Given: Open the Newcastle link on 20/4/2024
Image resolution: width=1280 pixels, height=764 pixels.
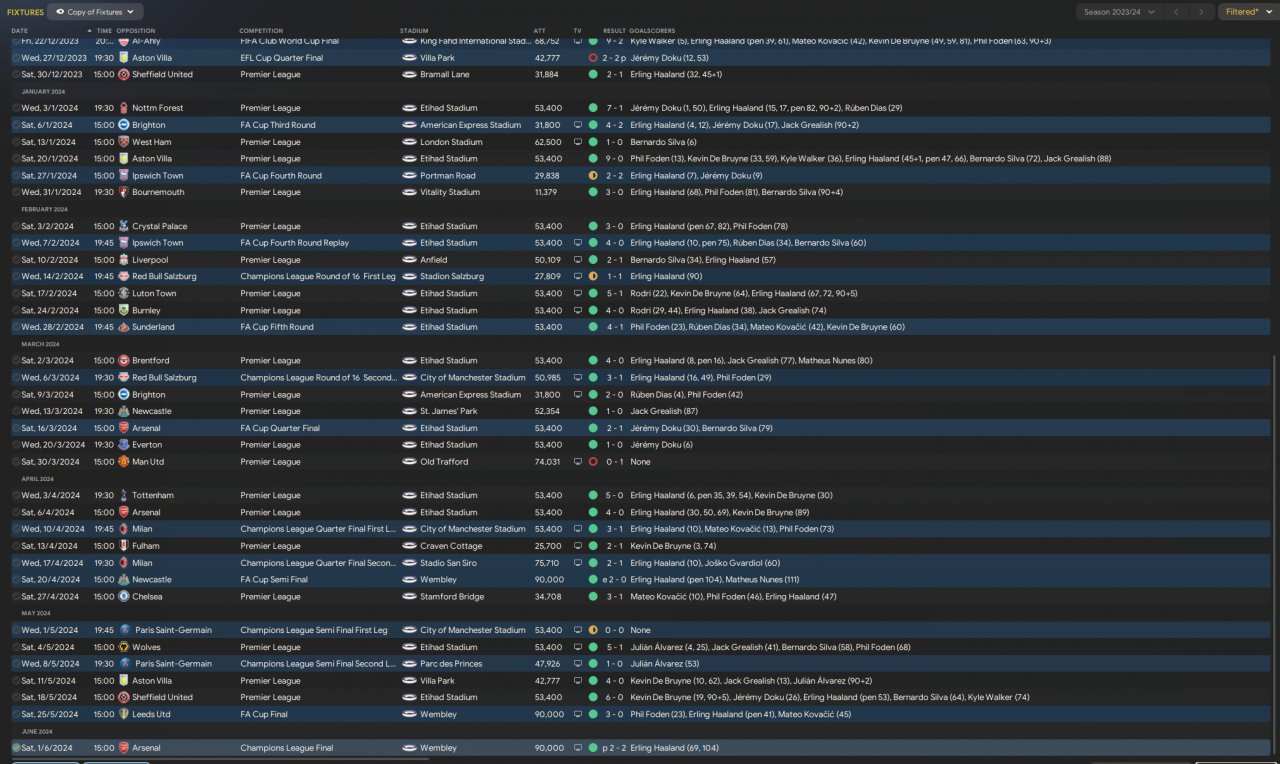Looking at the screenshot, I should (x=152, y=579).
